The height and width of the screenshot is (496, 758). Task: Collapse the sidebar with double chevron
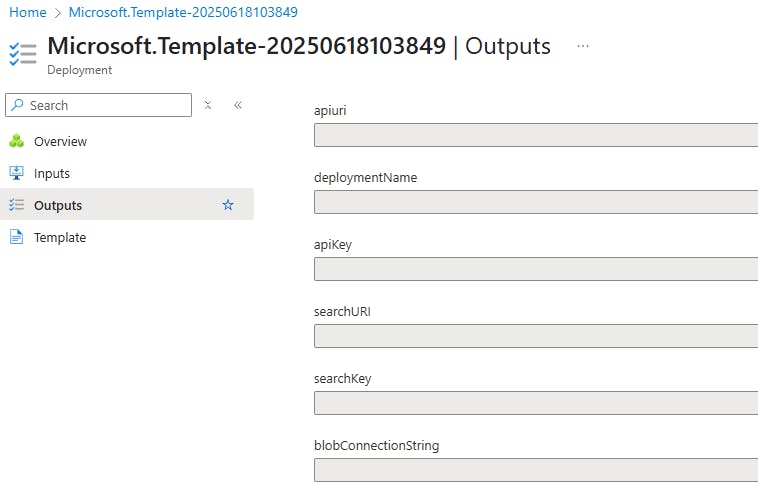pos(238,105)
